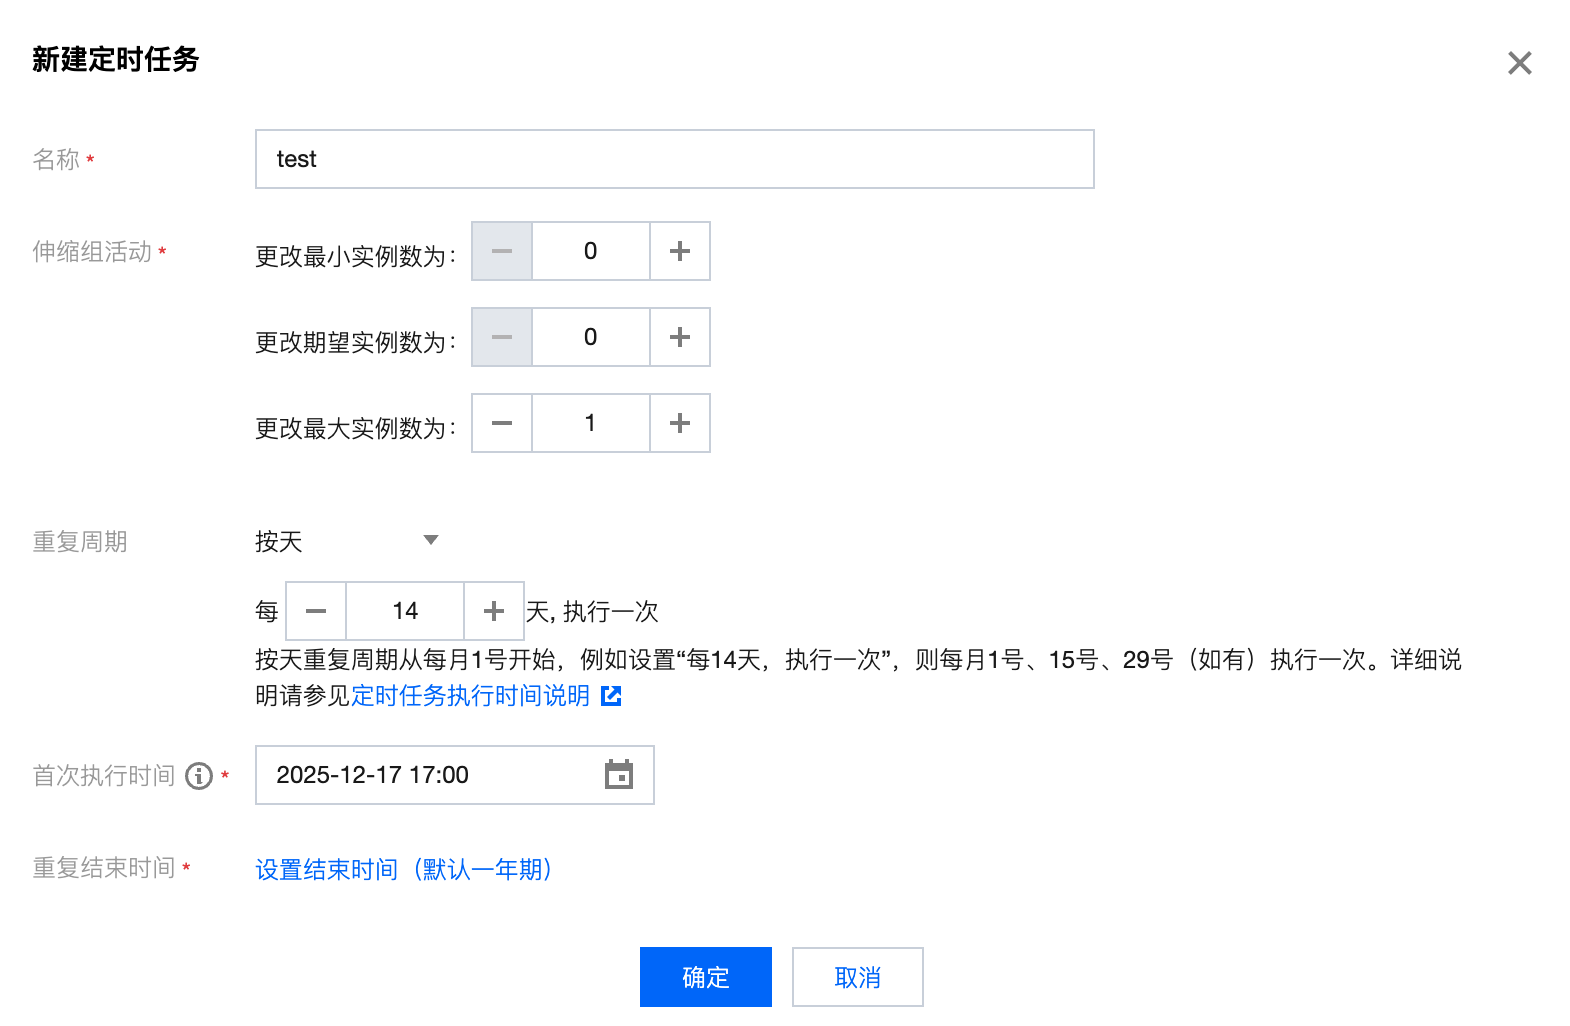Increase the maximum instance count
The width and height of the screenshot is (1570, 1026).
tap(680, 423)
